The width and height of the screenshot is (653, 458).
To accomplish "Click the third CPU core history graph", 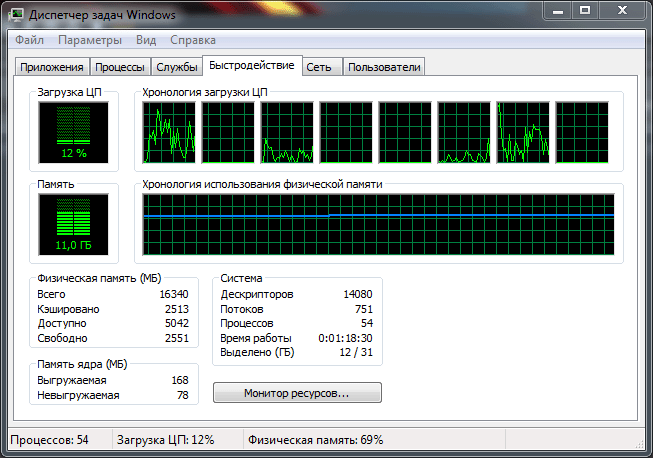I will (x=287, y=133).
